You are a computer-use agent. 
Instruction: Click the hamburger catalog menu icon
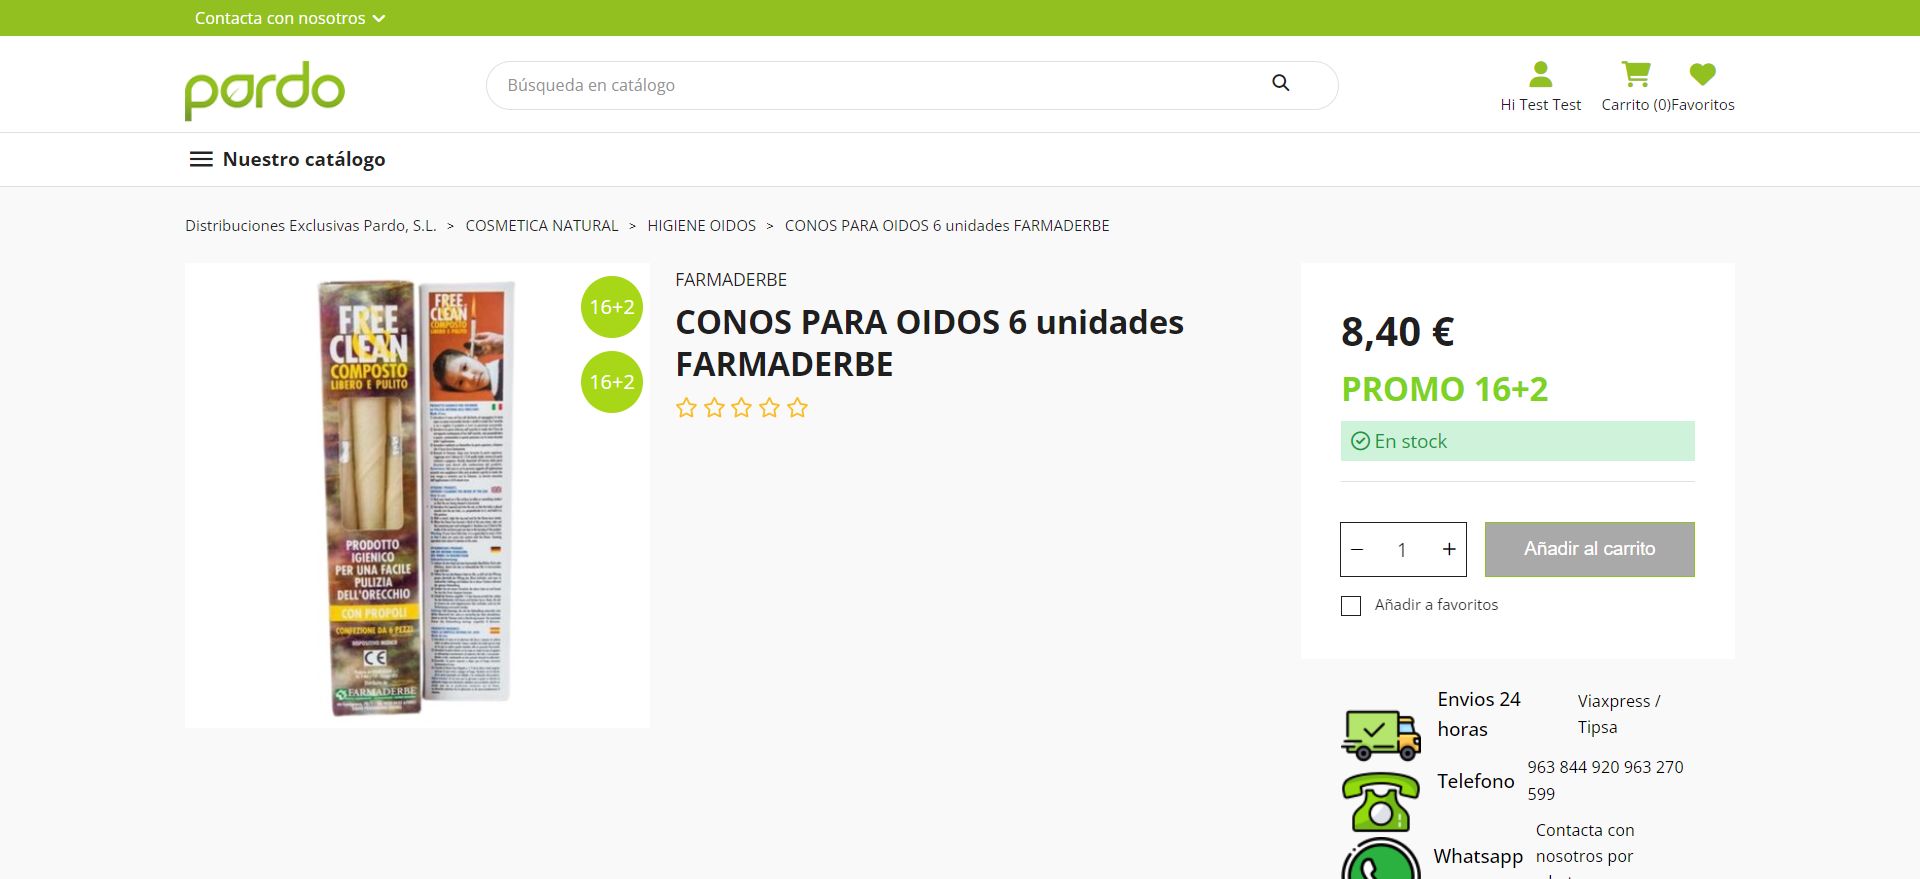[x=201, y=159]
